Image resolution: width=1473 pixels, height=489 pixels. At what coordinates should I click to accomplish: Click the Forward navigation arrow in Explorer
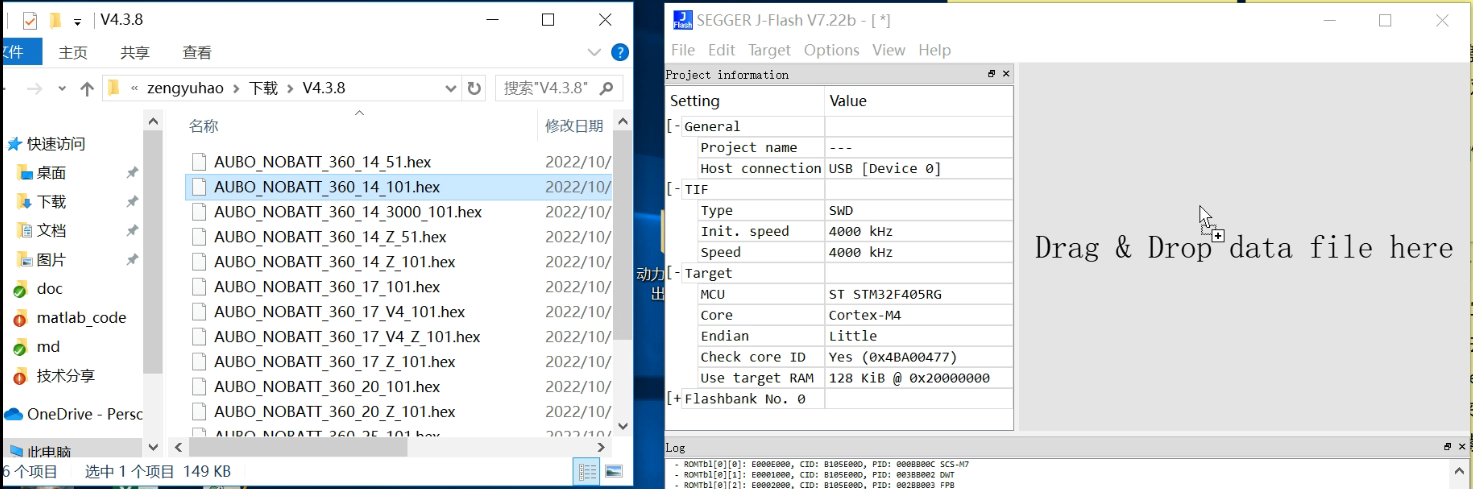[35, 88]
